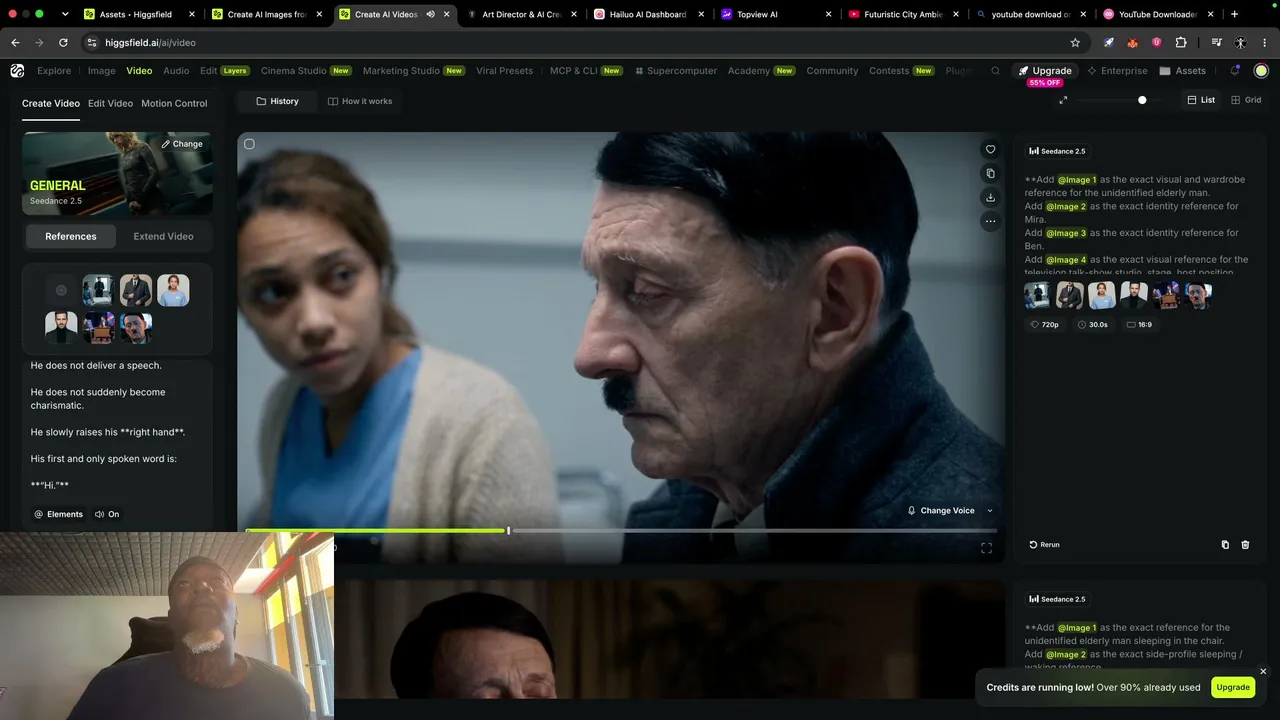Open the Assets folder link
1280x720 pixels.
pos(1183,71)
